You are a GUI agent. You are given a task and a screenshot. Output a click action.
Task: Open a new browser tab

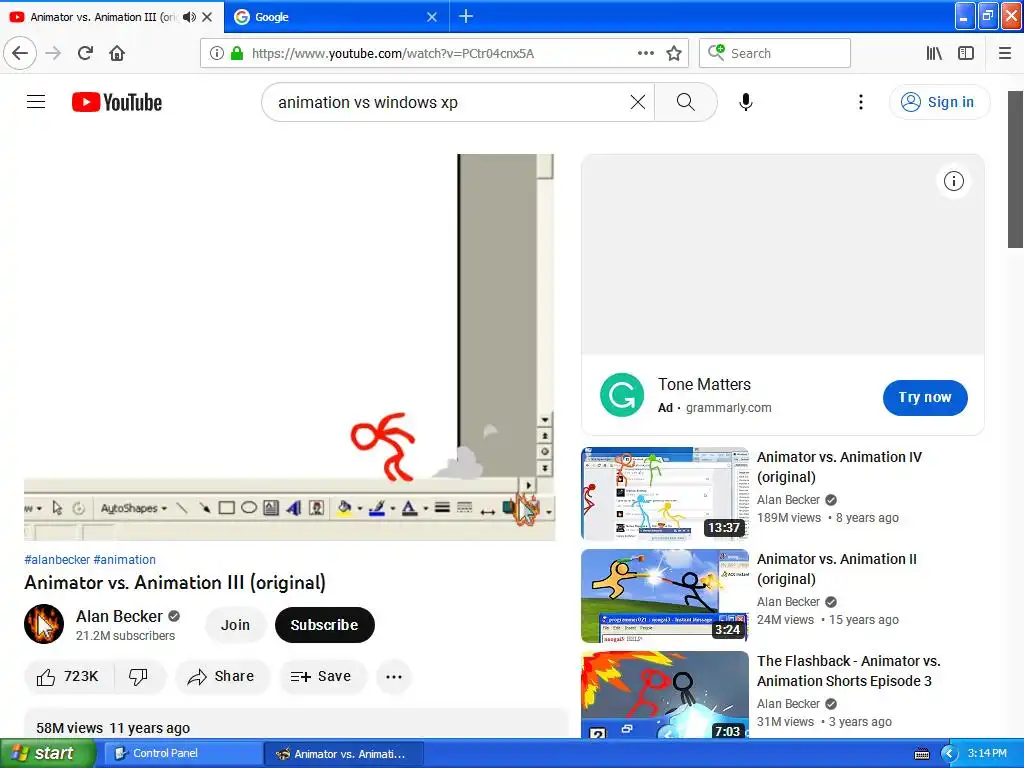point(466,16)
